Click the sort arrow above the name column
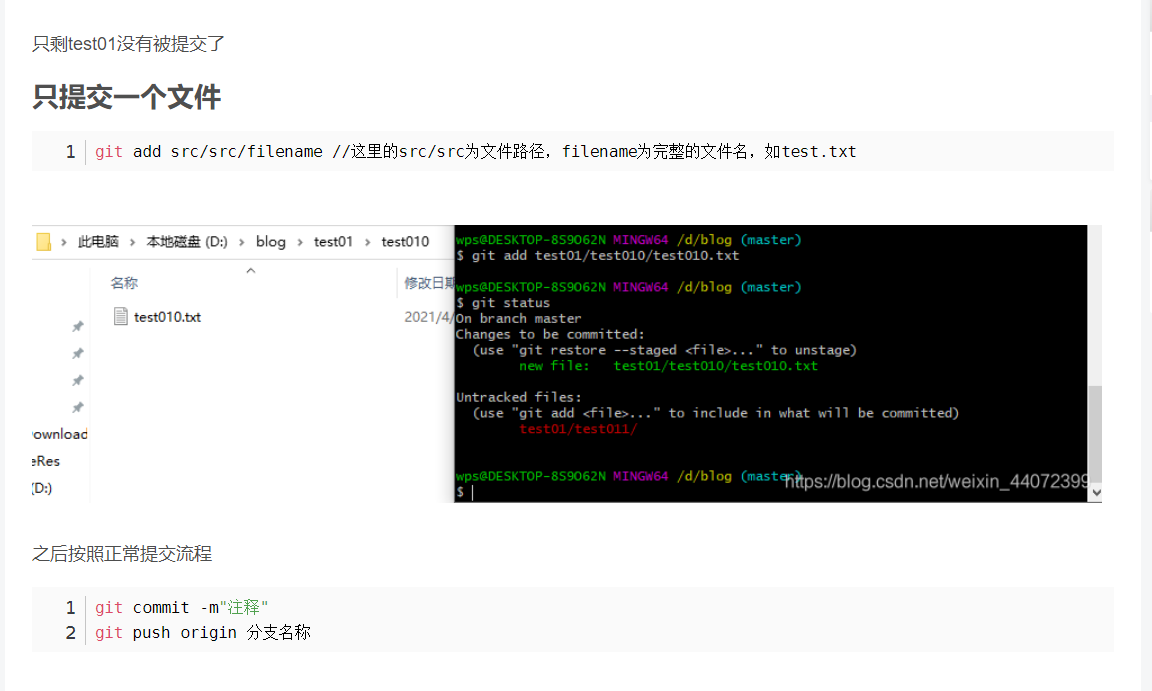 [x=251, y=270]
